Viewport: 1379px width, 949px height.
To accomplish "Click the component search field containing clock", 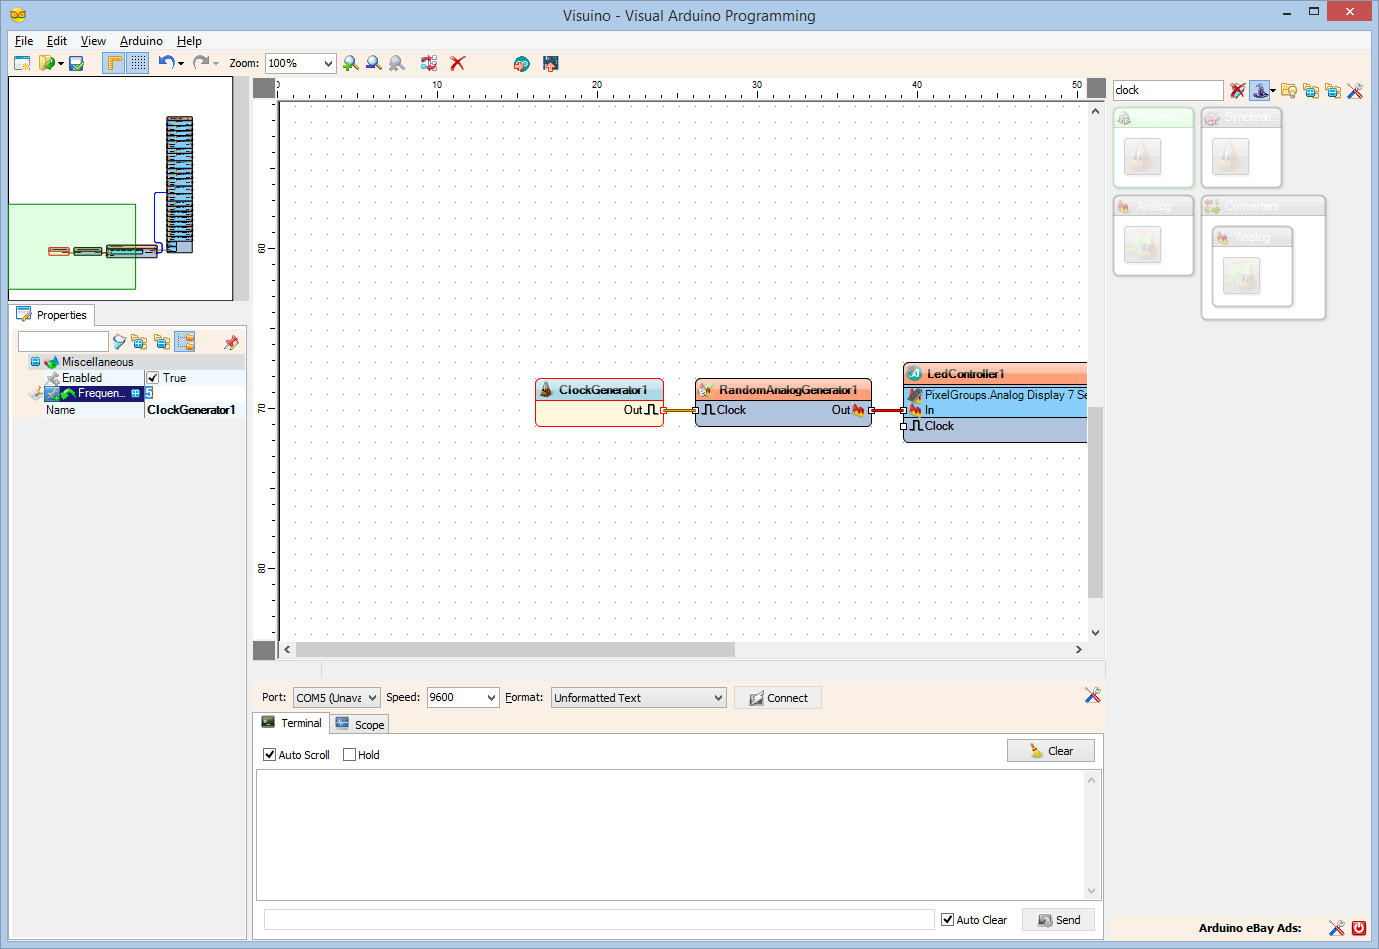I will pos(1168,90).
